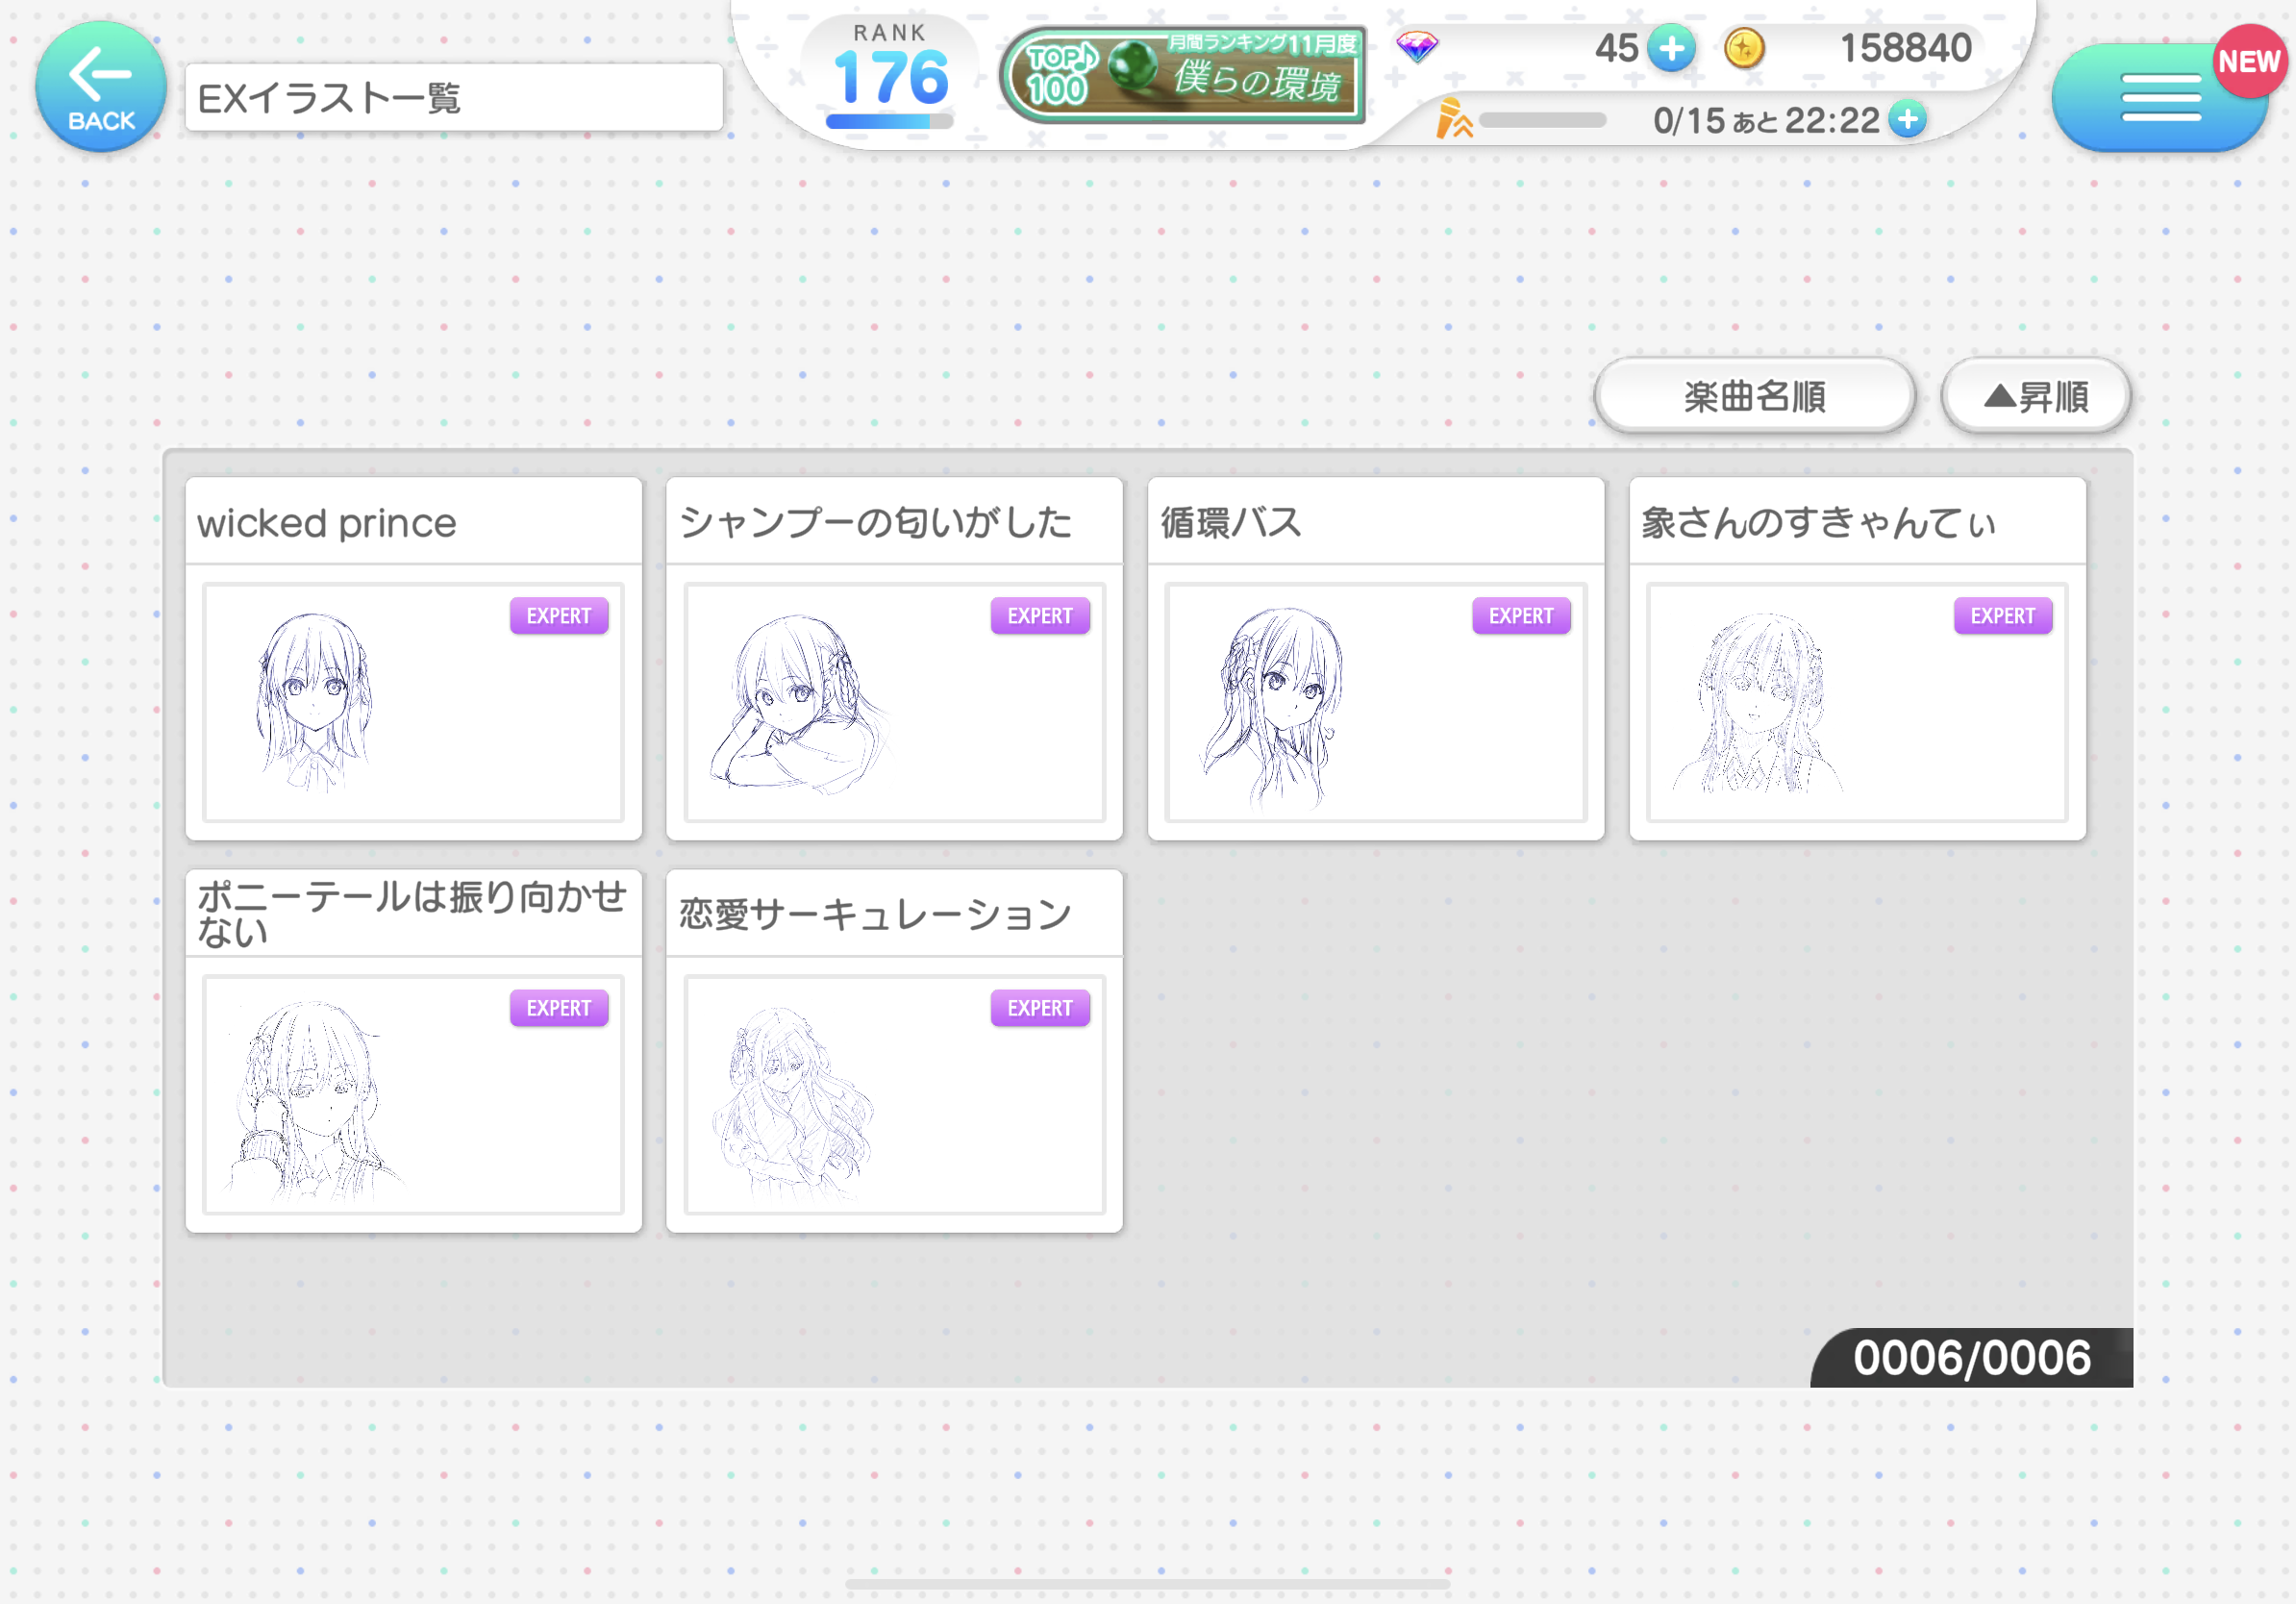Click EXPERT badge on 循環バス card

tap(1521, 616)
